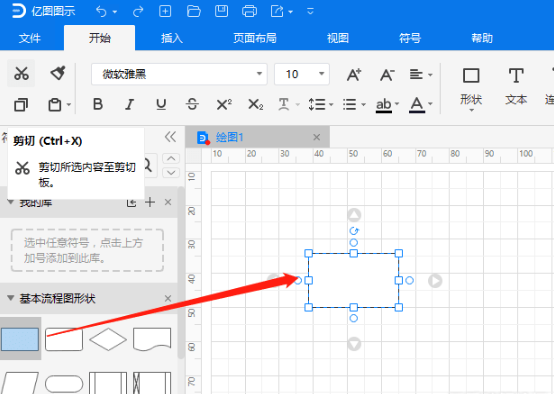The height and width of the screenshot is (394, 554).
Task: Paste with the clipboard icon
Action: pyautogui.click(x=54, y=105)
